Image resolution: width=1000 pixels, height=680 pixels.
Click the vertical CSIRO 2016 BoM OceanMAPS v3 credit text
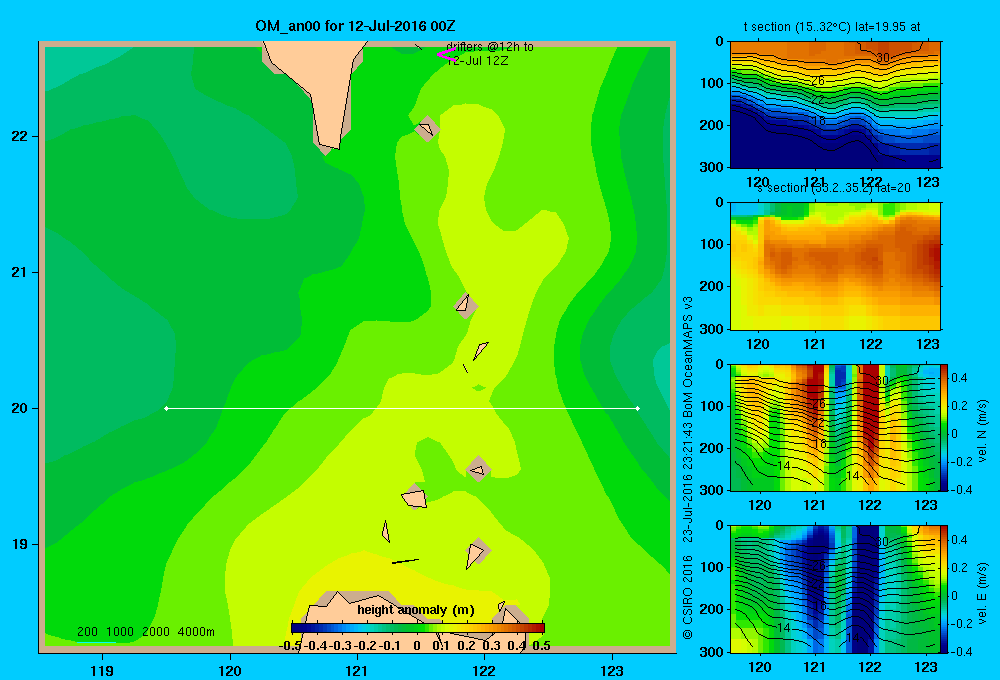click(x=688, y=468)
